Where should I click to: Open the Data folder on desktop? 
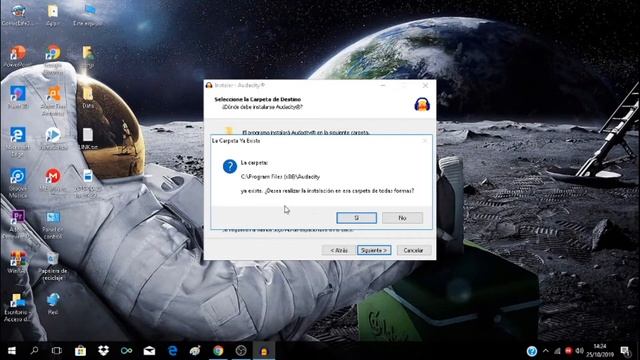click(x=88, y=94)
